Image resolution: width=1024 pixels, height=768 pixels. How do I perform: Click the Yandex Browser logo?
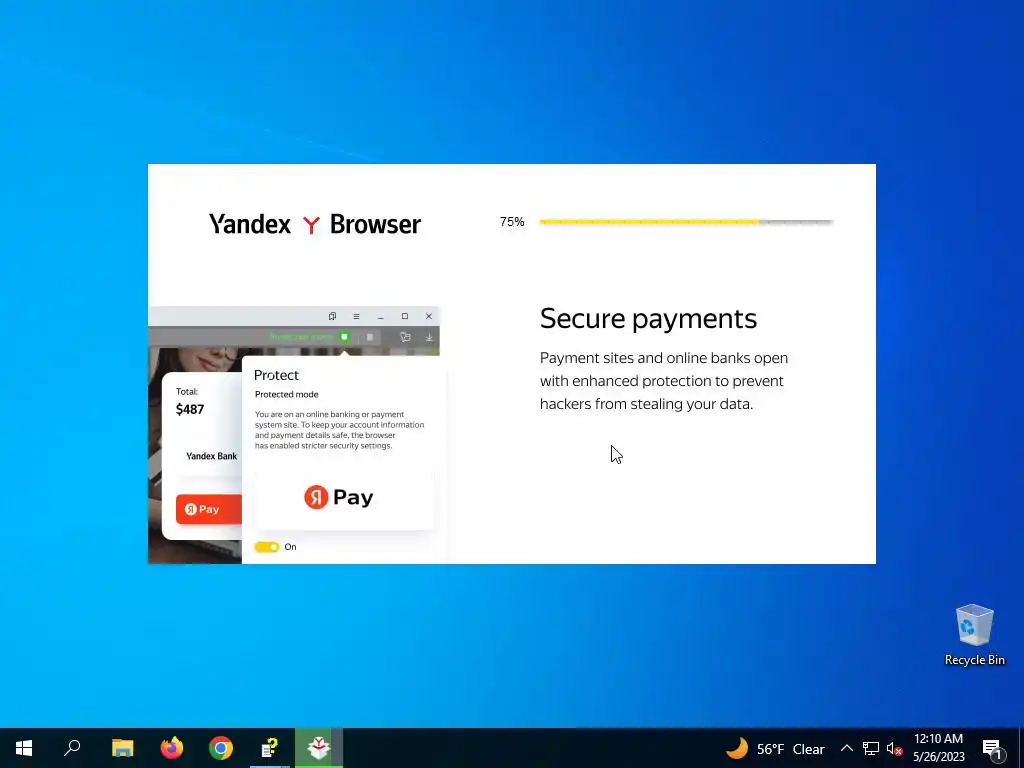(x=315, y=224)
